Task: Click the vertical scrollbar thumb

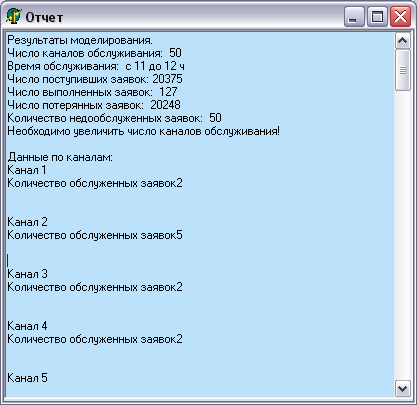Action: (x=403, y=70)
